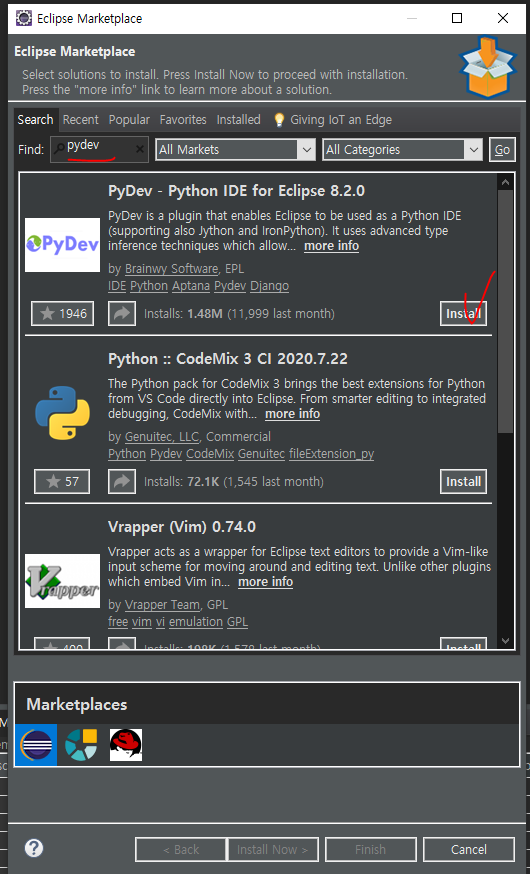Click the emulation tag link
Image resolution: width=530 pixels, height=874 pixels.
pyautogui.click(x=196, y=621)
